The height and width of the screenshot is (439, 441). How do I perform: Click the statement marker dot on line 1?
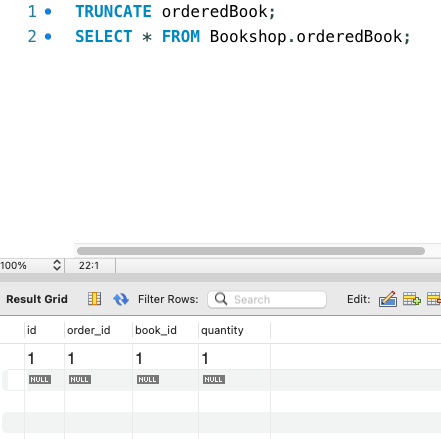(48, 12)
